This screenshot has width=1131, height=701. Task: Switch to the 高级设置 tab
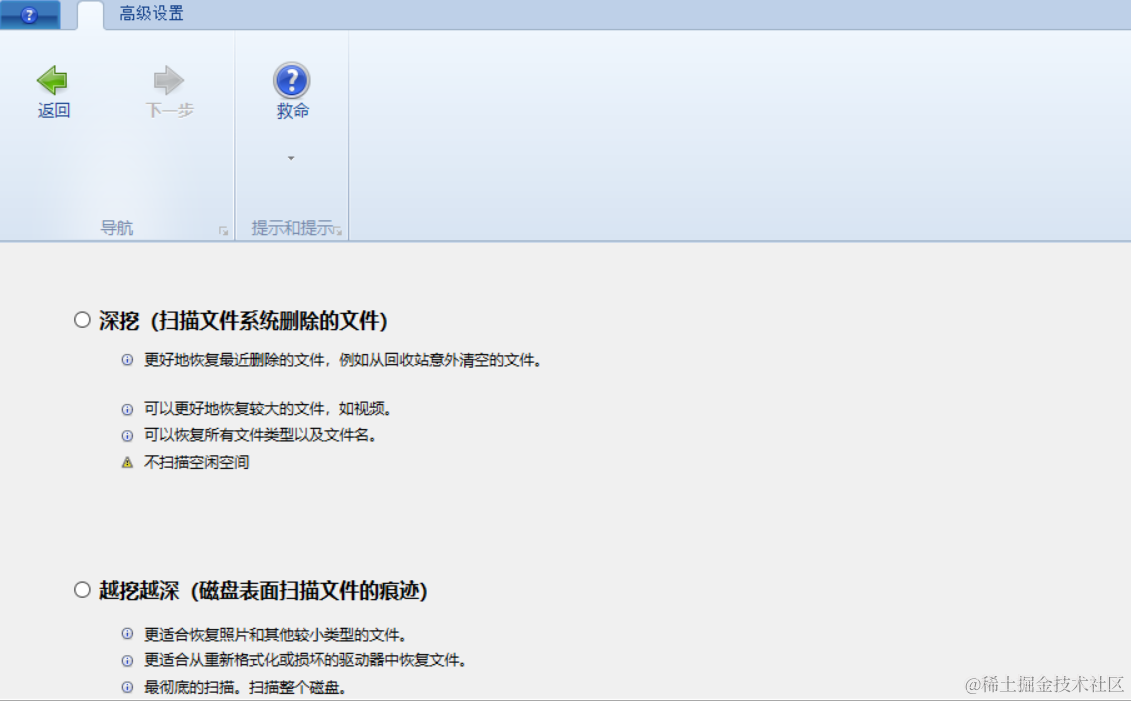[151, 14]
